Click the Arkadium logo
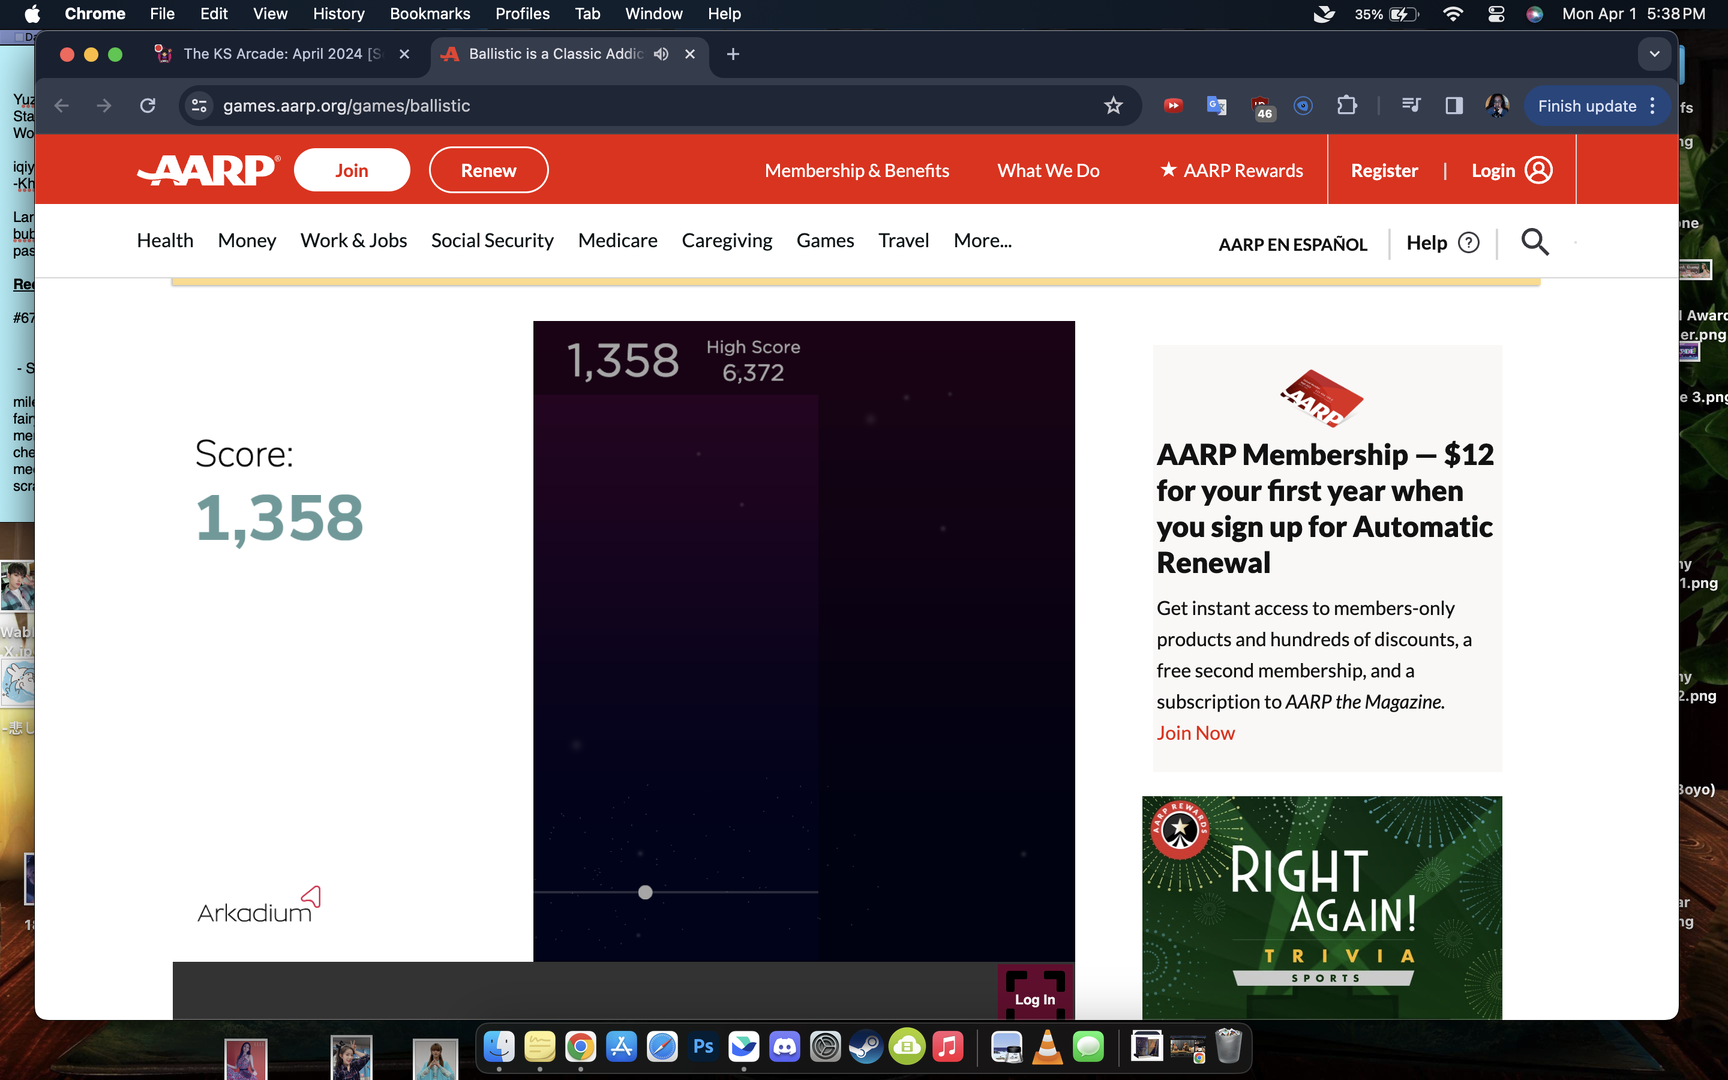Image resolution: width=1728 pixels, height=1080 pixels. tap(258, 905)
